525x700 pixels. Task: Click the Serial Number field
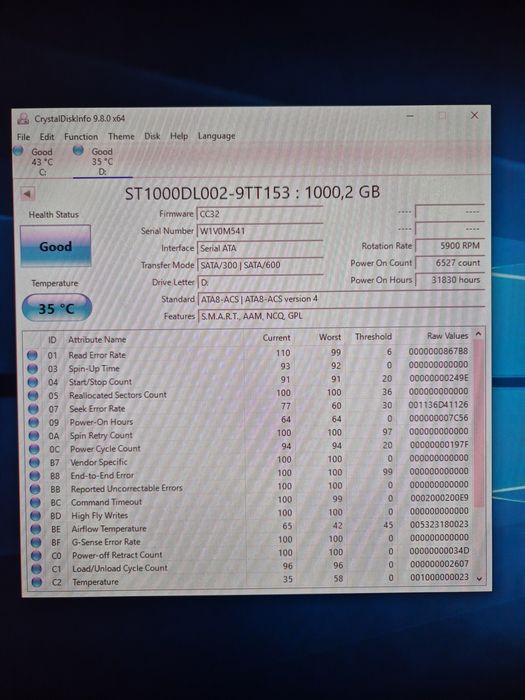coord(260,231)
